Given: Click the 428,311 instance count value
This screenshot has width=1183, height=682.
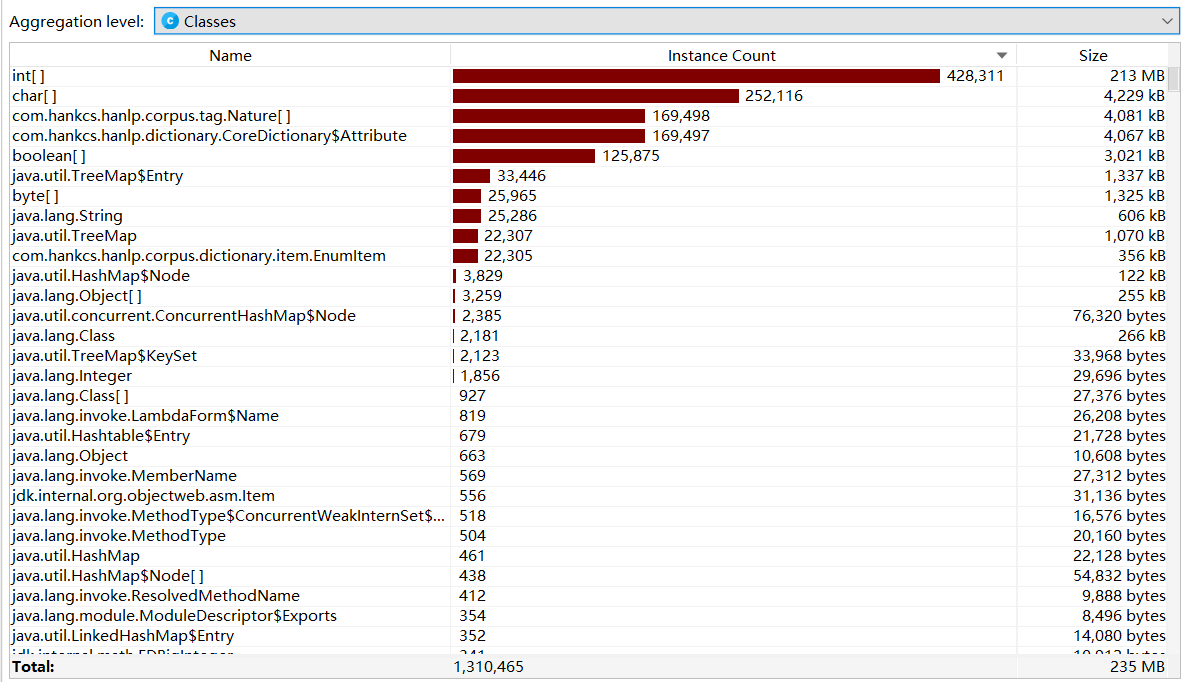Looking at the screenshot, I should click(975, 75).
